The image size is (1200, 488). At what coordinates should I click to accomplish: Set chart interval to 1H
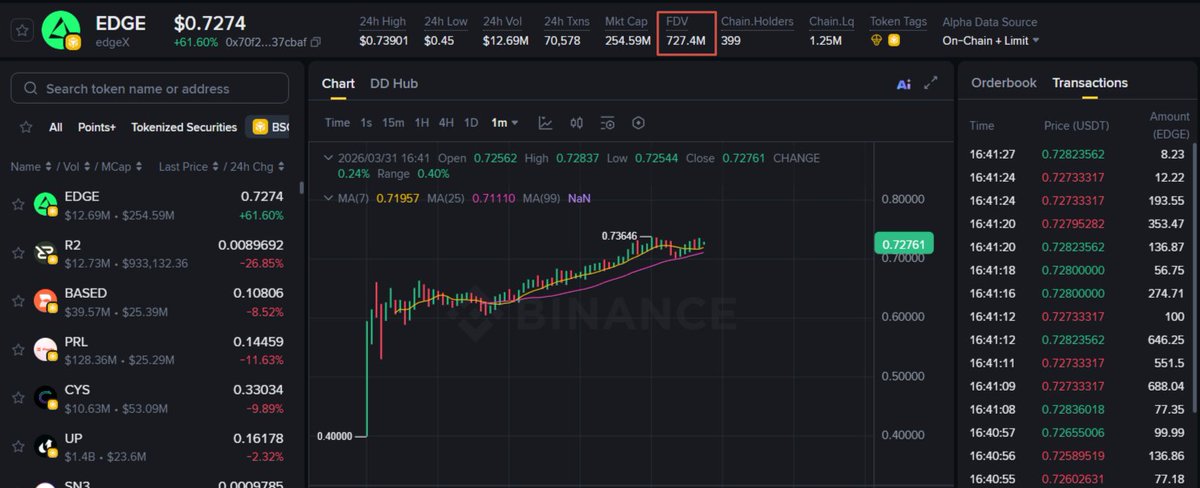[422, 123]
